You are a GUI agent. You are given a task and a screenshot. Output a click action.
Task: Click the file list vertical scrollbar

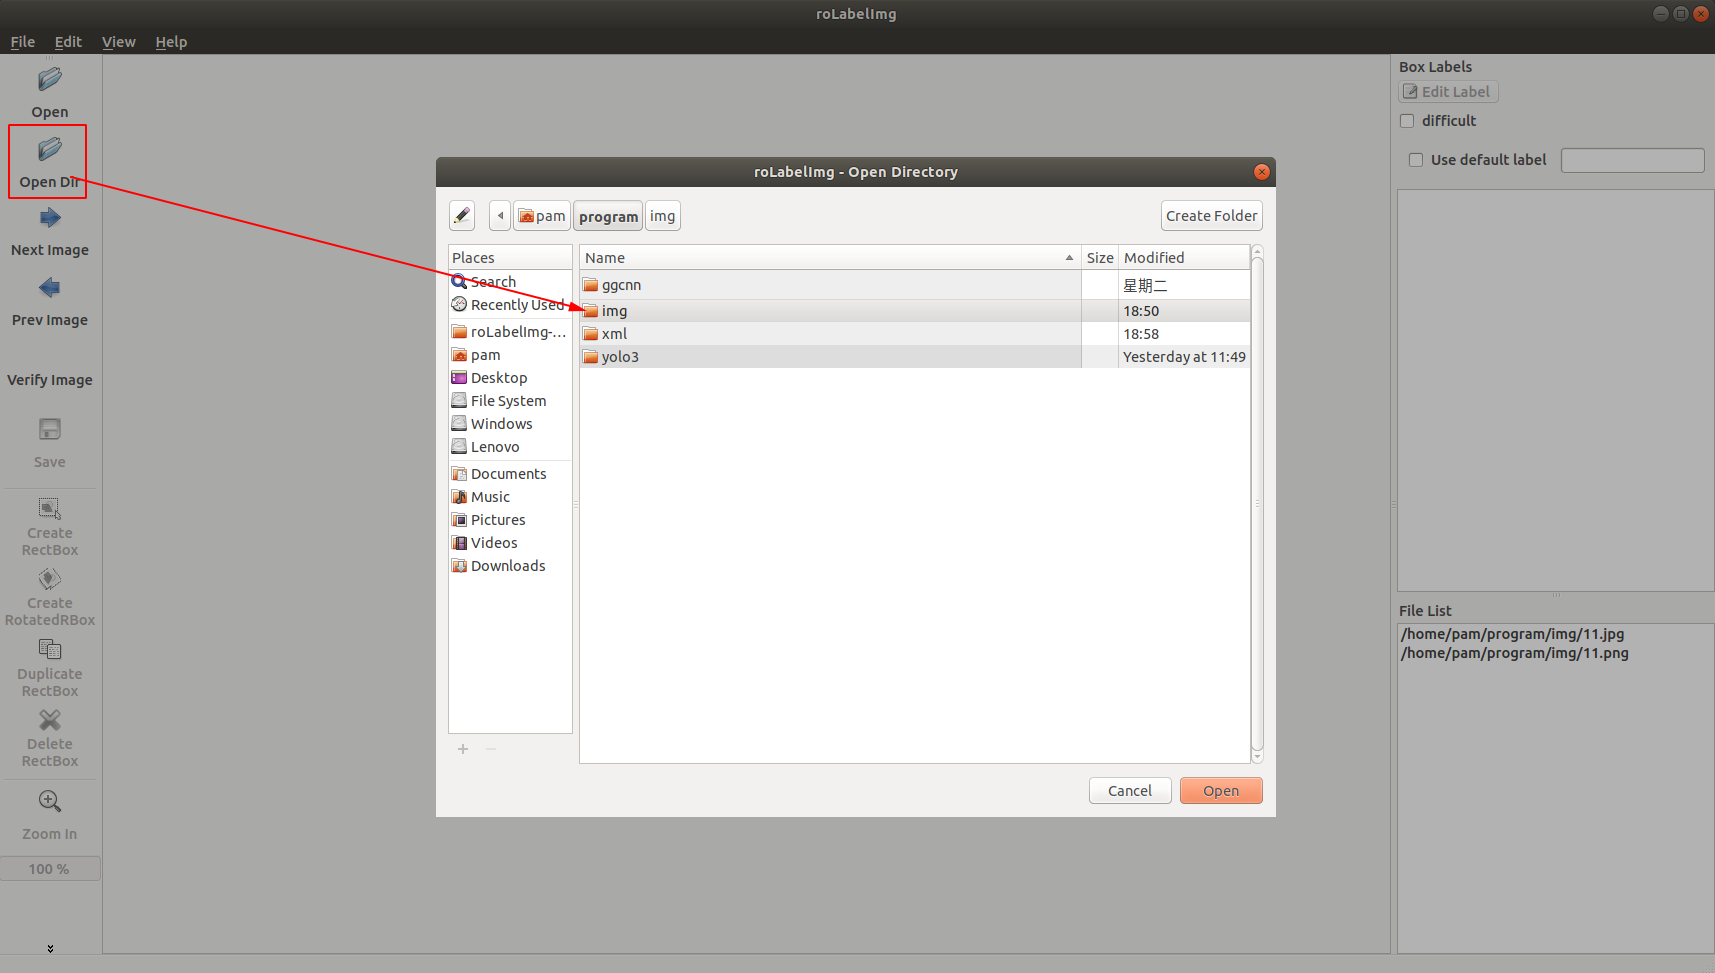coord(1258,504)
